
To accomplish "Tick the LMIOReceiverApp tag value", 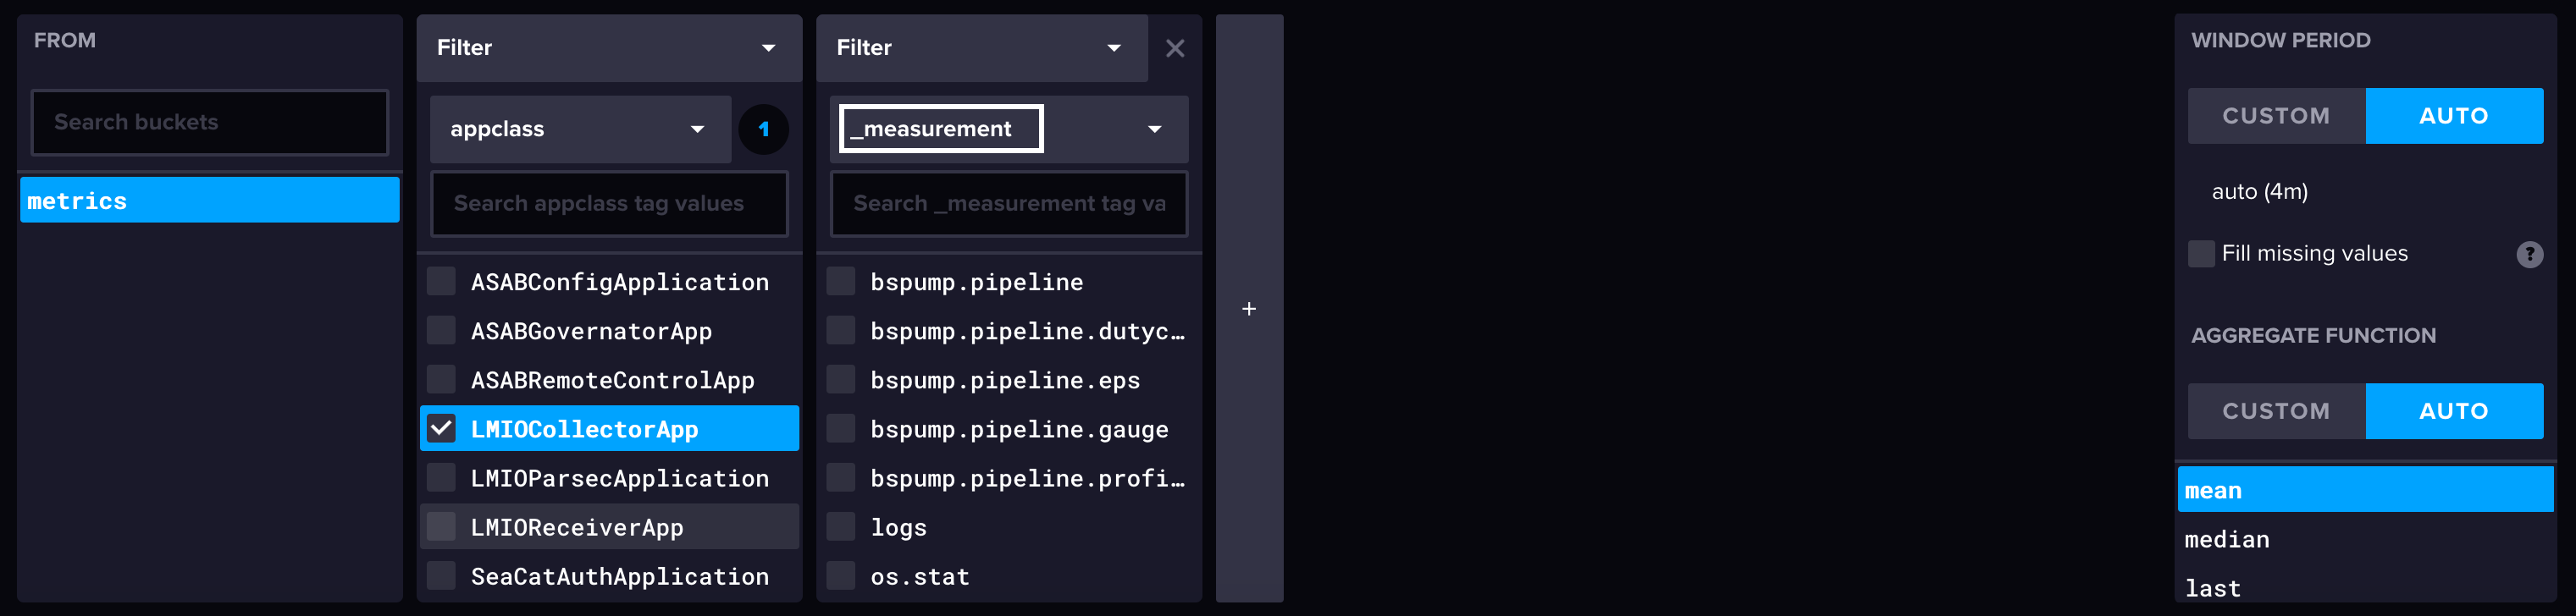I will click(441, 527).
